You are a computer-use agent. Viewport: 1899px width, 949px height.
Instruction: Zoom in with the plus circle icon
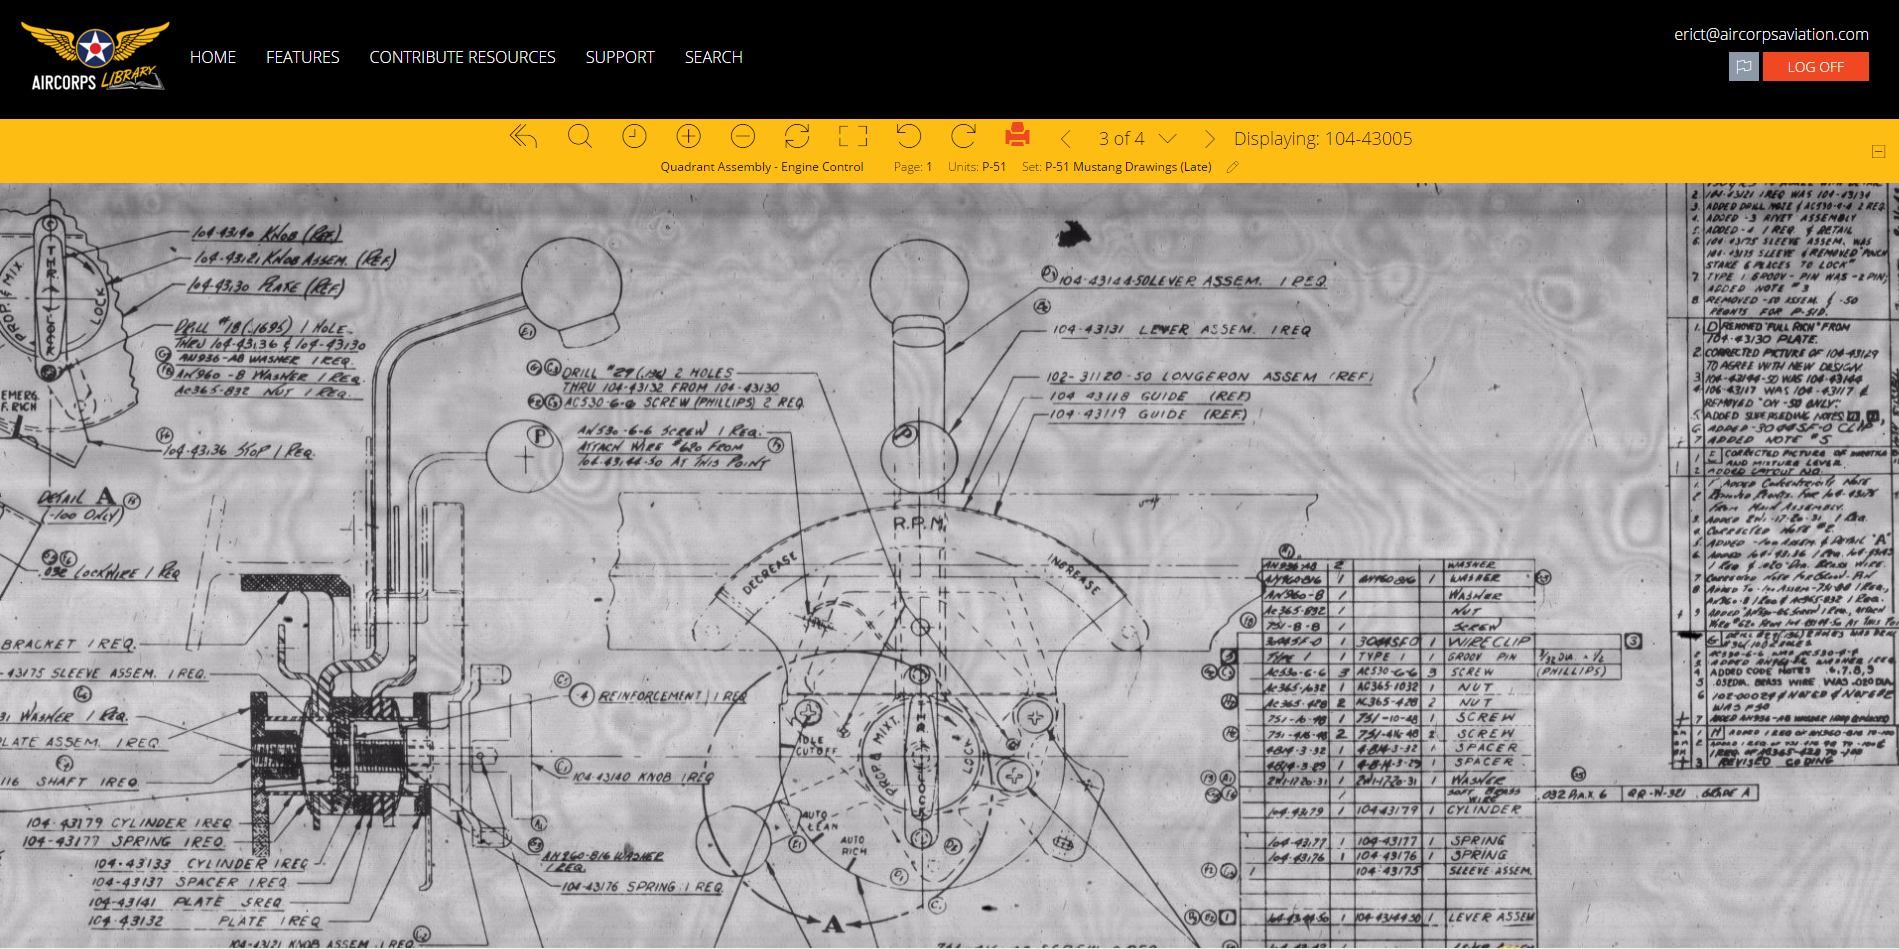[x=688, y=137]
